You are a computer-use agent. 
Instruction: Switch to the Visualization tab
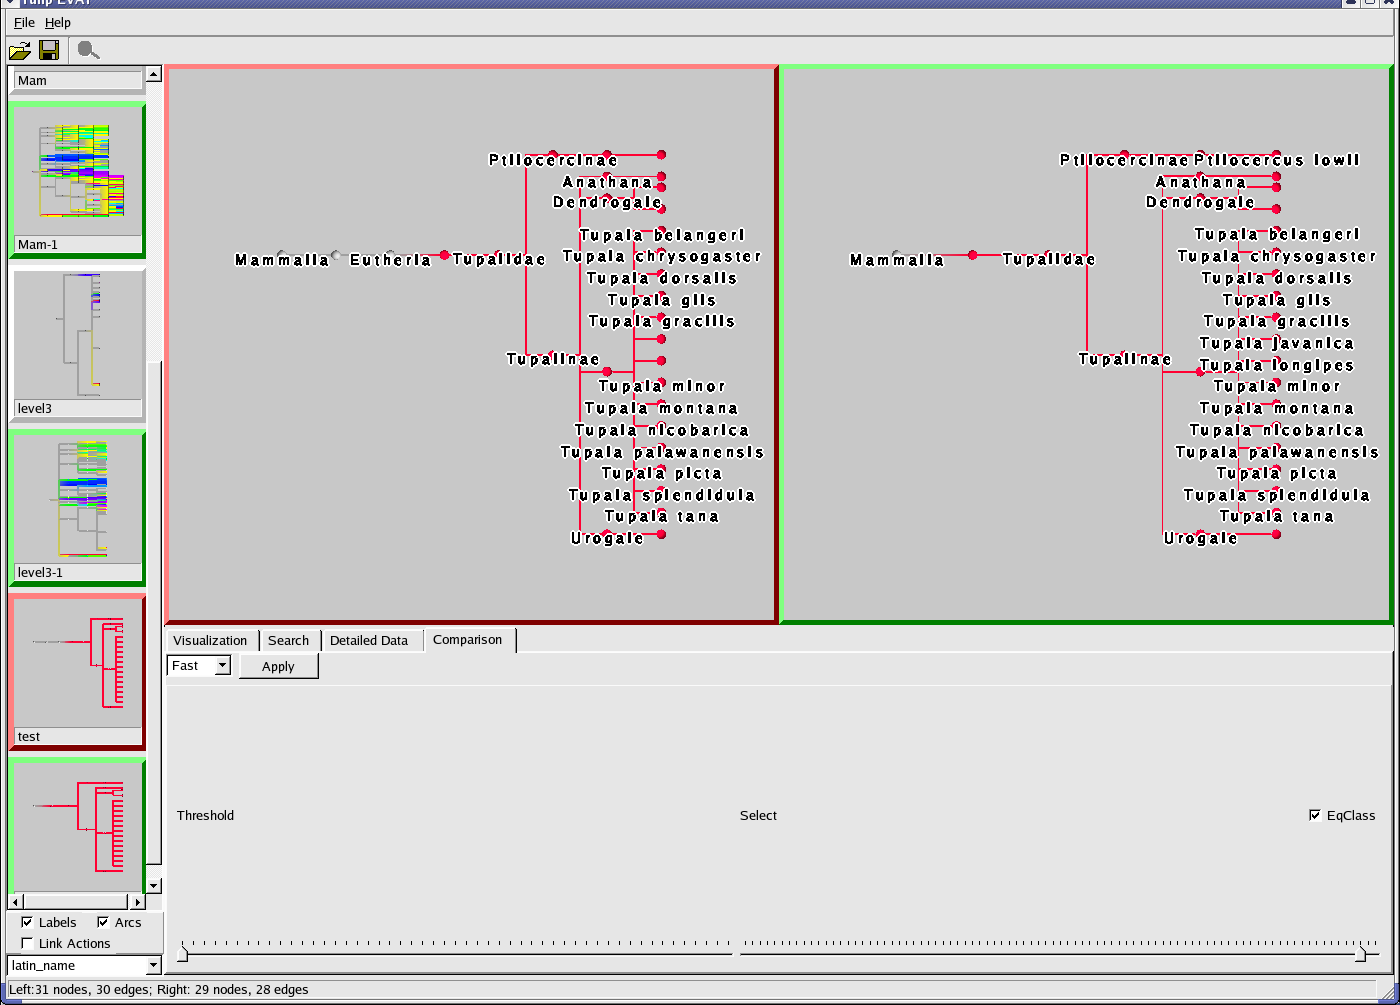[210, 640]
